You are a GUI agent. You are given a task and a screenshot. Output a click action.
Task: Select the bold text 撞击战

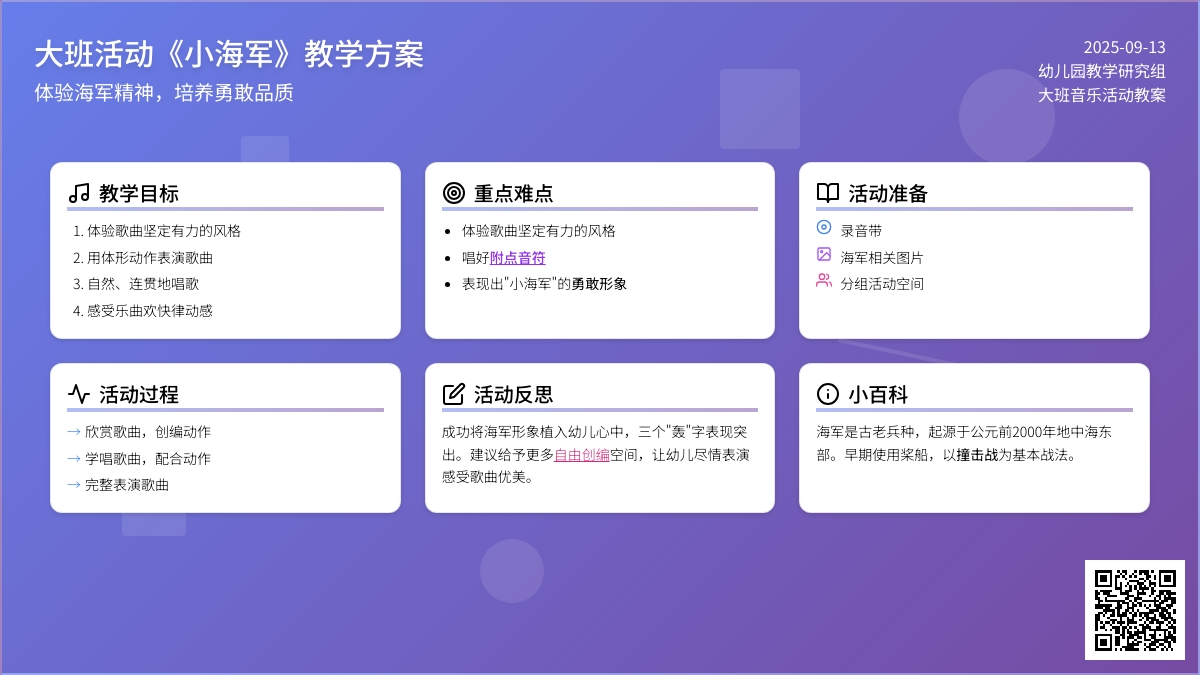click(976, 455)
